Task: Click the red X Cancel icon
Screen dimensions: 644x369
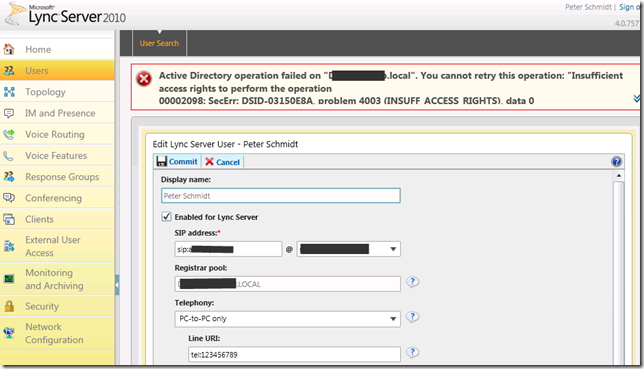Action: [x=209, y=161]
